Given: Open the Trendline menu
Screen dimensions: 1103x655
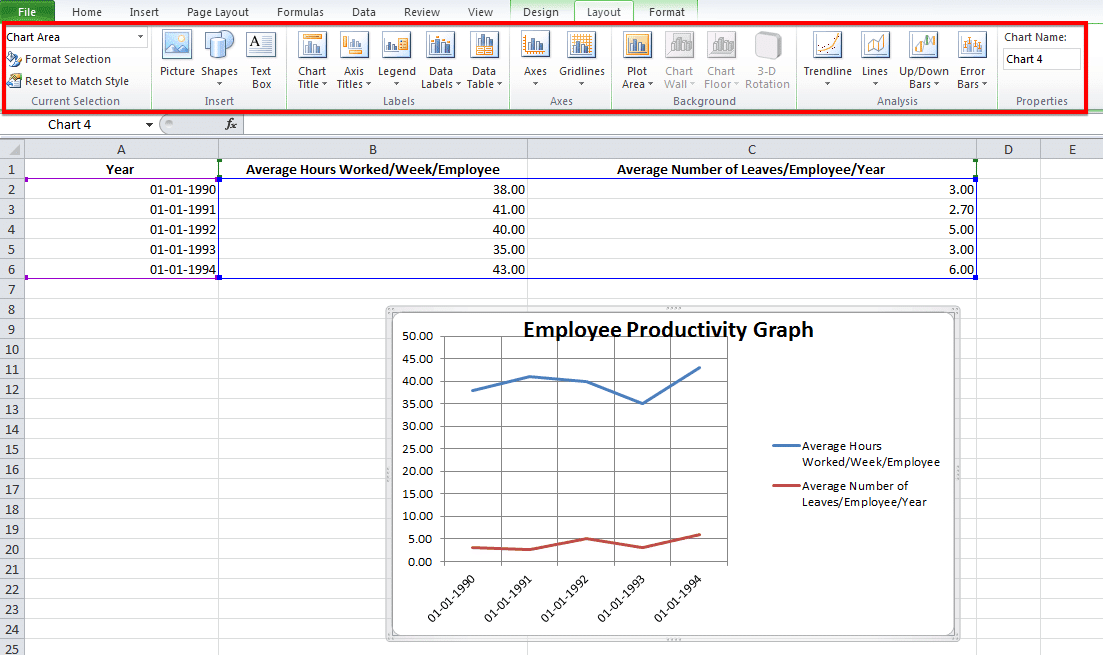Looking at the screenshot, I should 827,61.
